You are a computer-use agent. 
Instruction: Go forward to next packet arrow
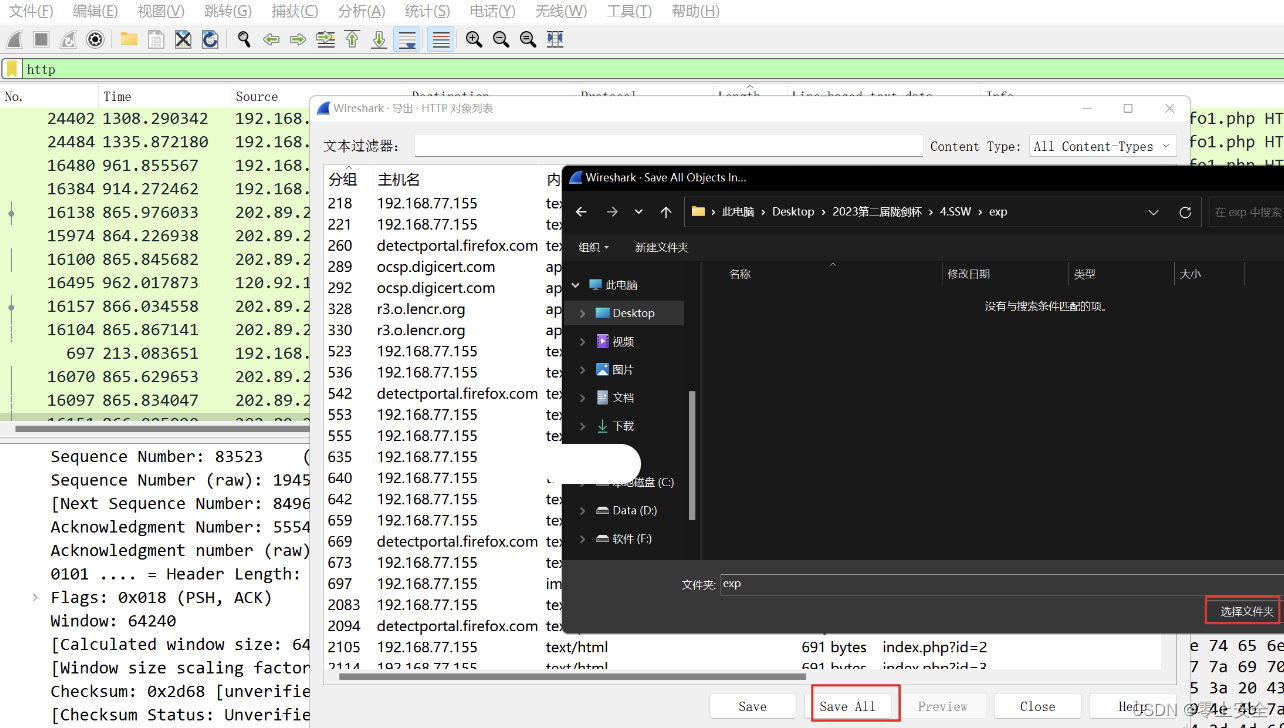298,40
